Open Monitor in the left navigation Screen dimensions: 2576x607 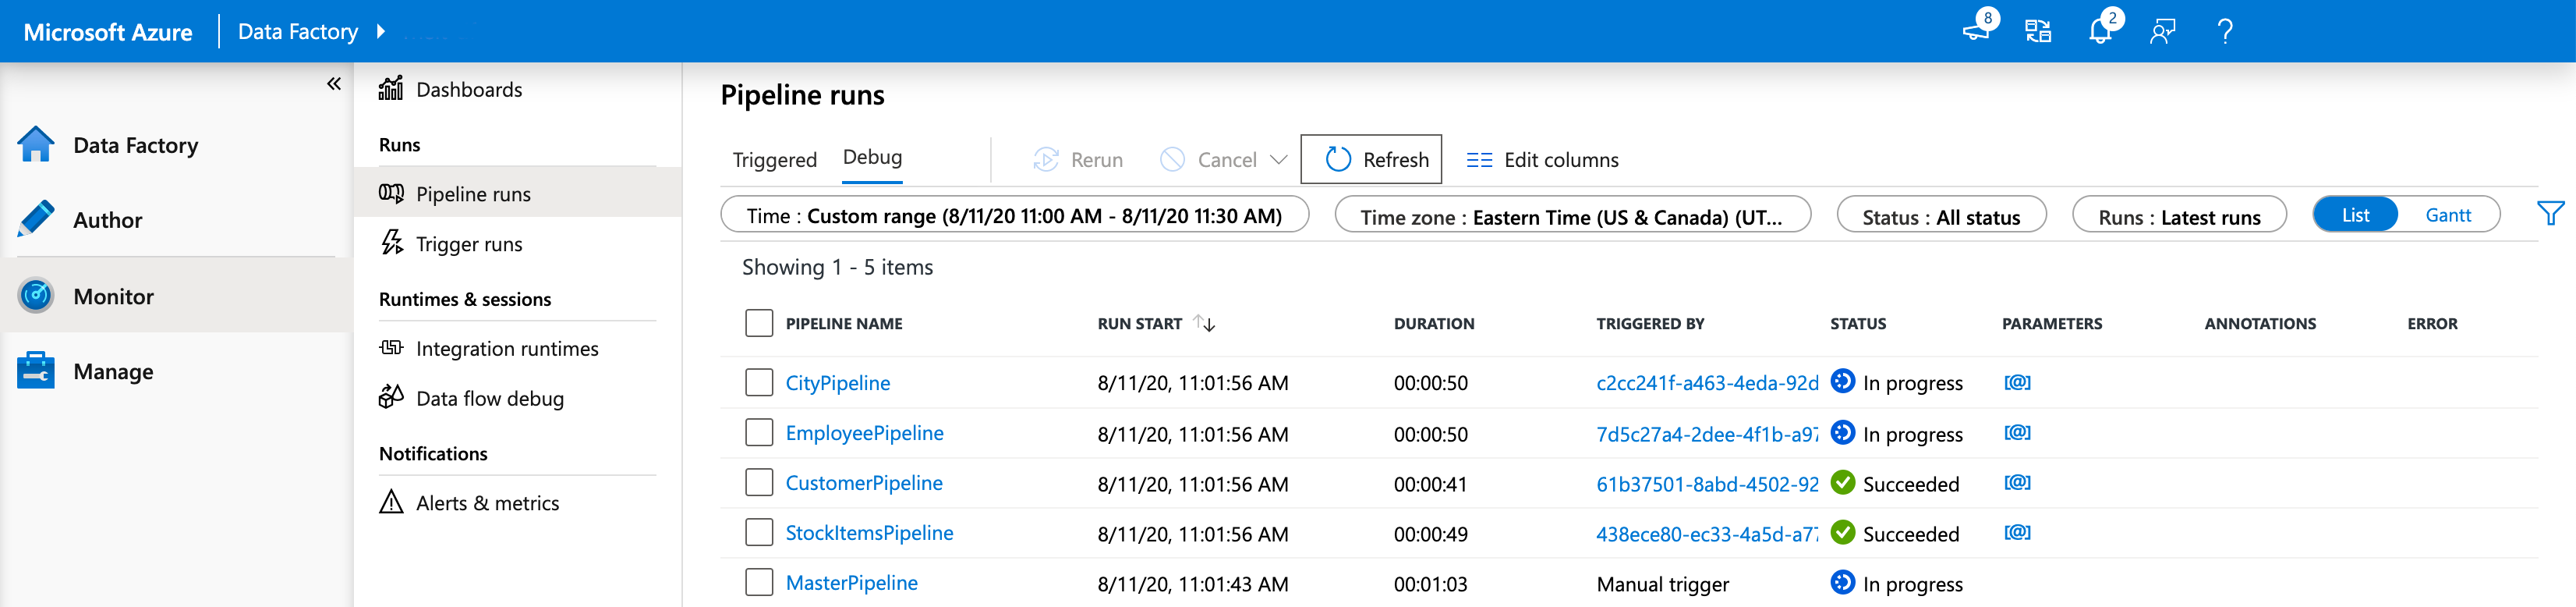tap(176, 295)
